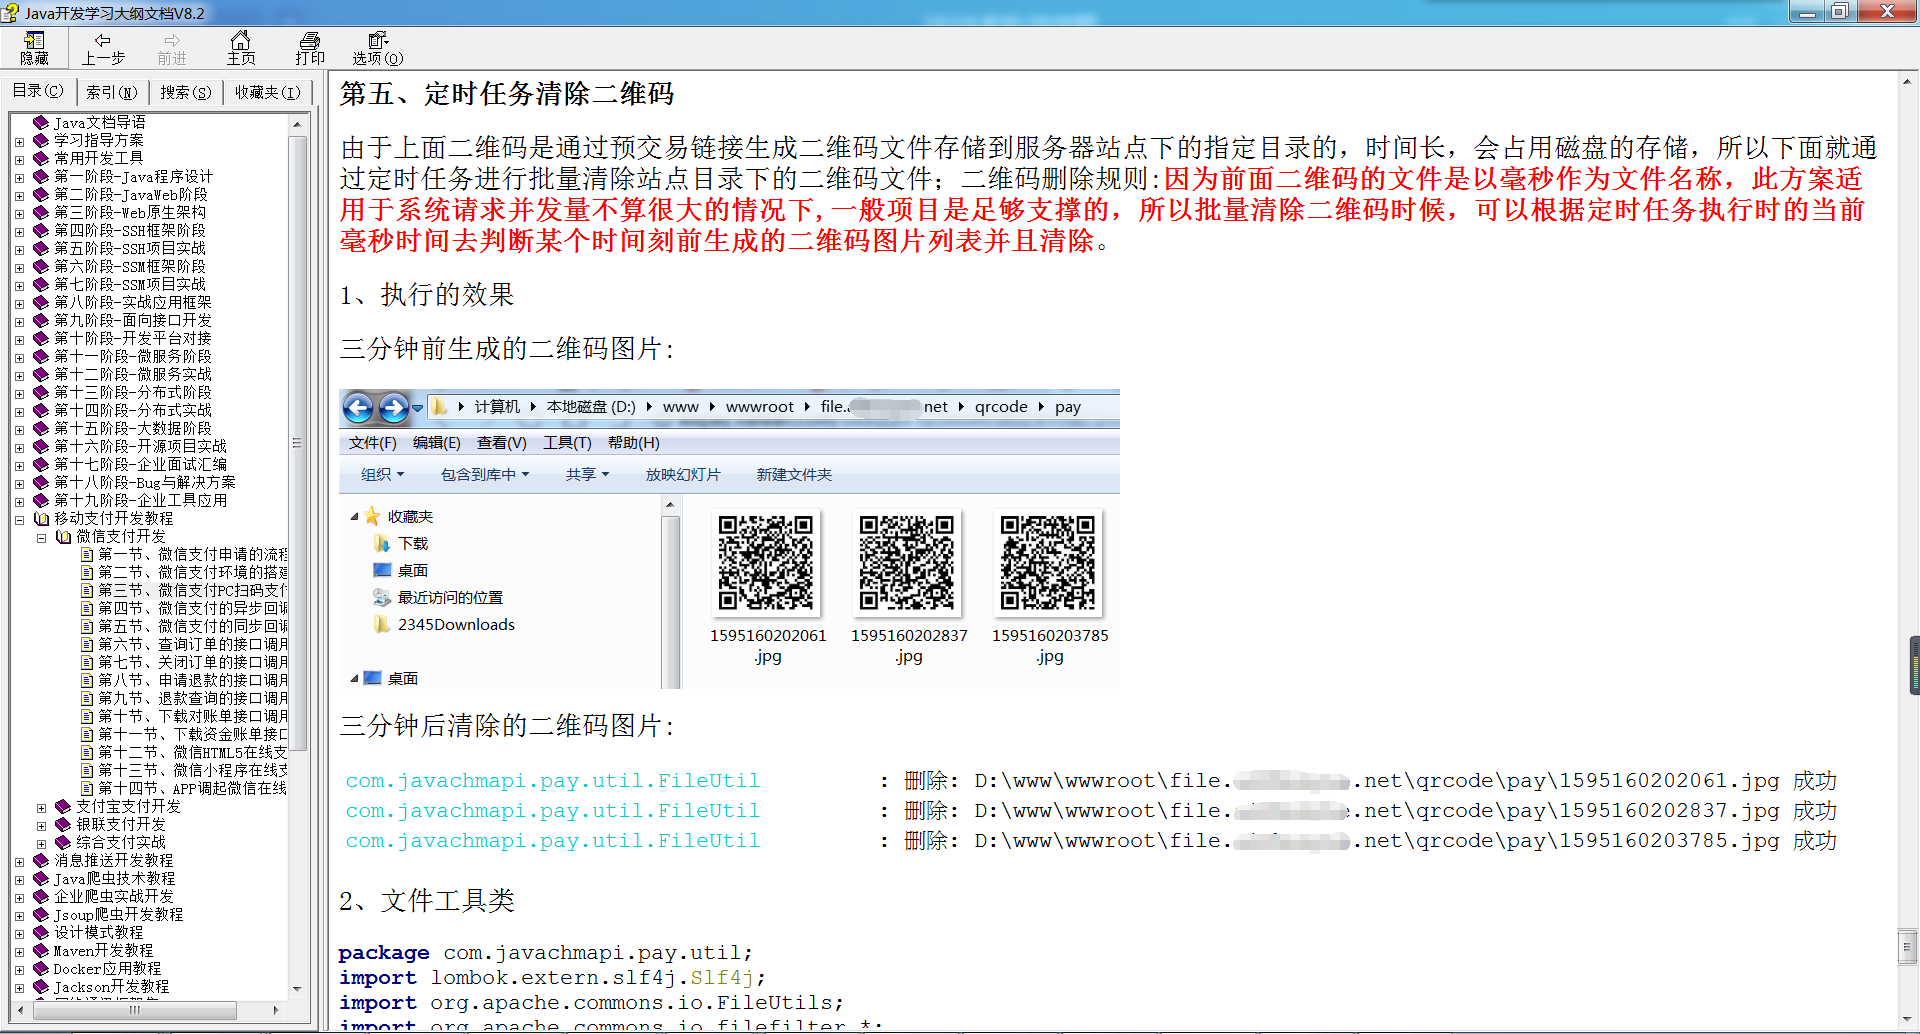Select 第三节、微信支付PC扫码支付 topic

193,591
